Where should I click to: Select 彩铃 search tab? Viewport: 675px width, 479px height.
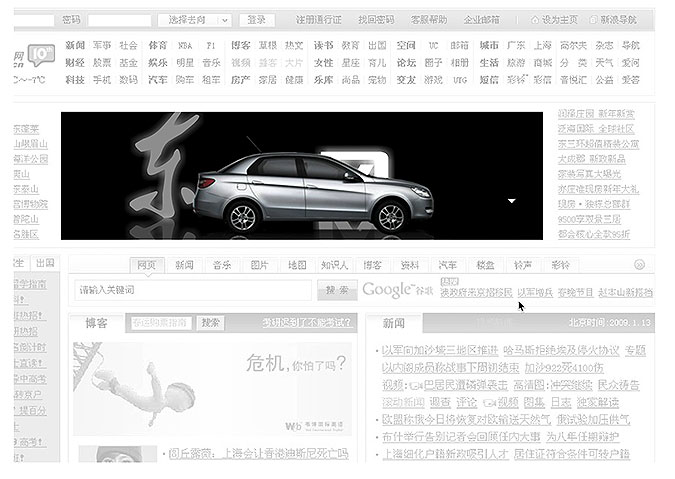tap(560, 265)
